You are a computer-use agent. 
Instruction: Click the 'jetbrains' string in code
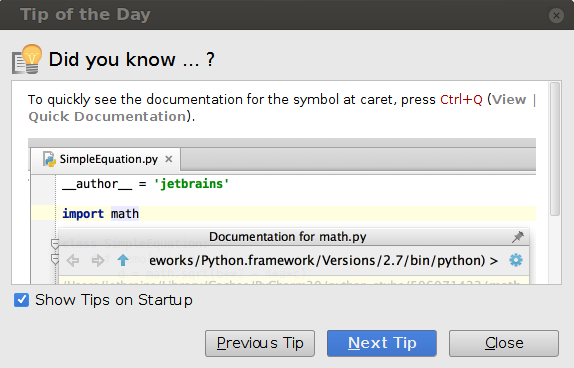[191, 183]
